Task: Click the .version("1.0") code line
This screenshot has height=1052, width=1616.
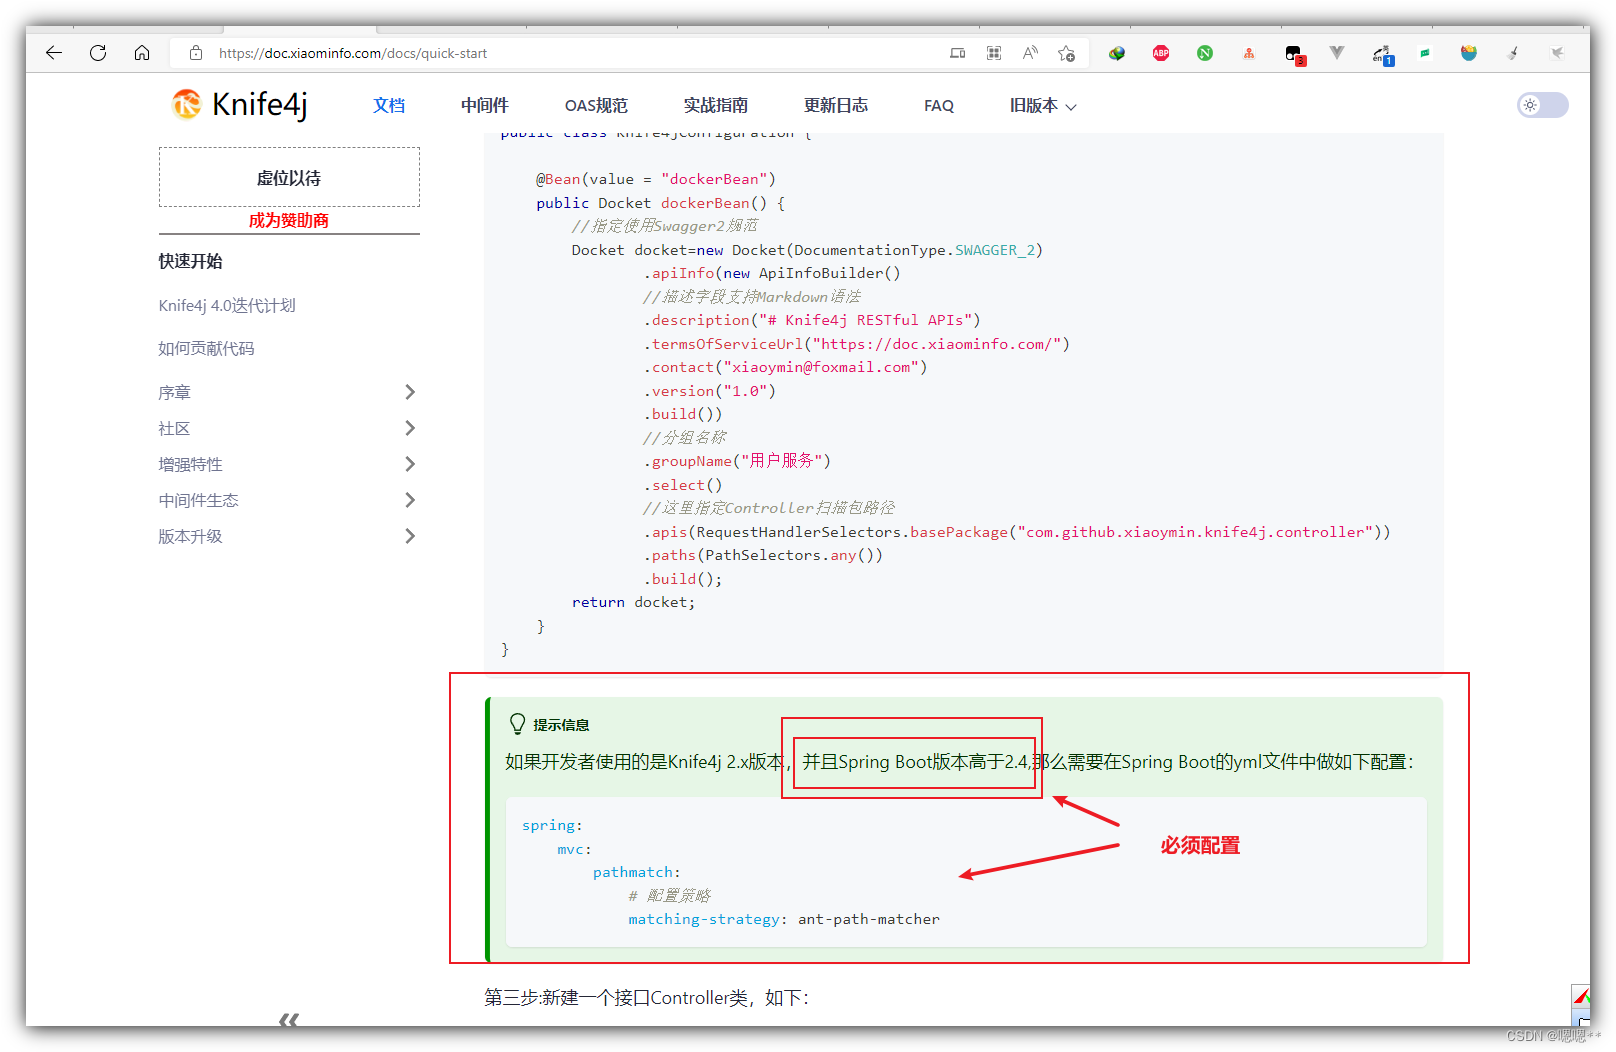Action: coord(710,391)
